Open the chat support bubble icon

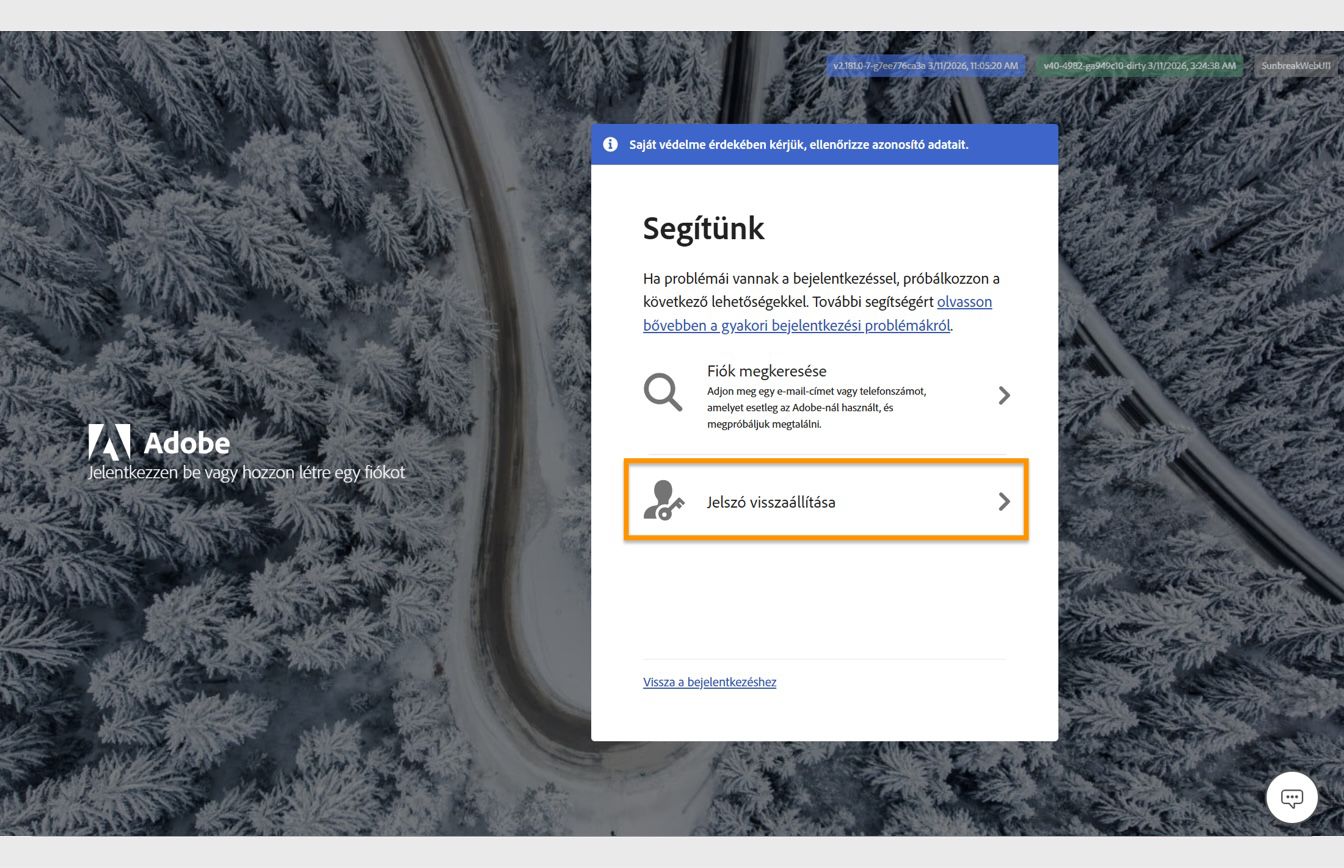click(x=1292, y=798)
